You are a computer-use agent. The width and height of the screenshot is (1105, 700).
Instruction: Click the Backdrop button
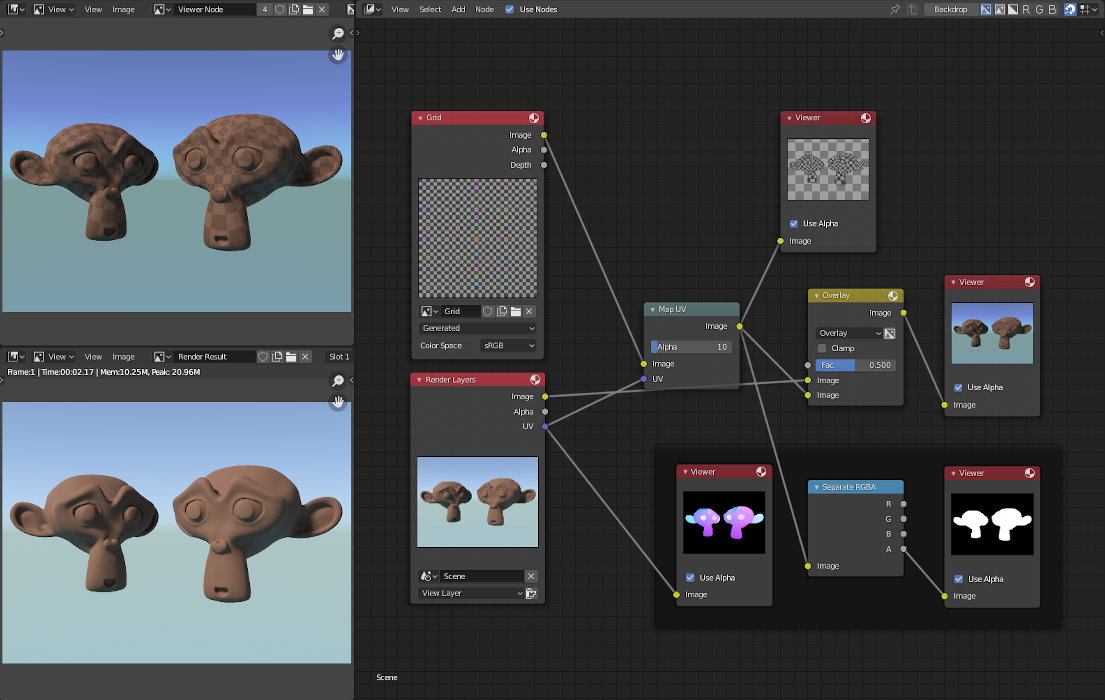(949, 9)
